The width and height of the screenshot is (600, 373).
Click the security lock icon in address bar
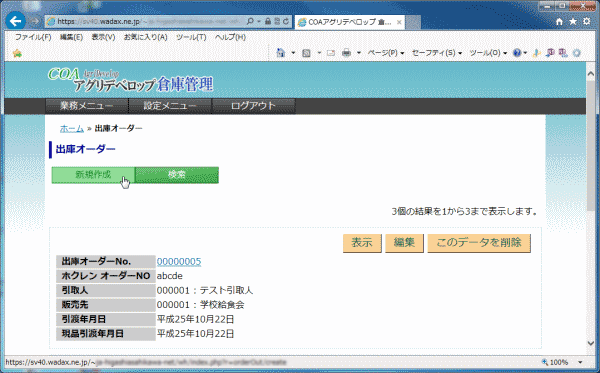268,21
